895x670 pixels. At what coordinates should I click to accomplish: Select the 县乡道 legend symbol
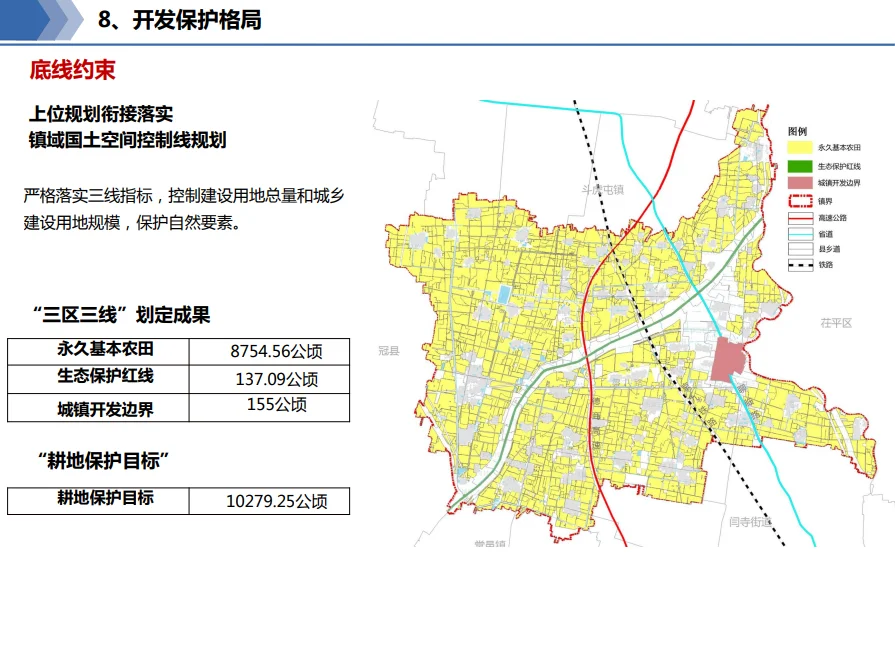[x=800, y=249]
